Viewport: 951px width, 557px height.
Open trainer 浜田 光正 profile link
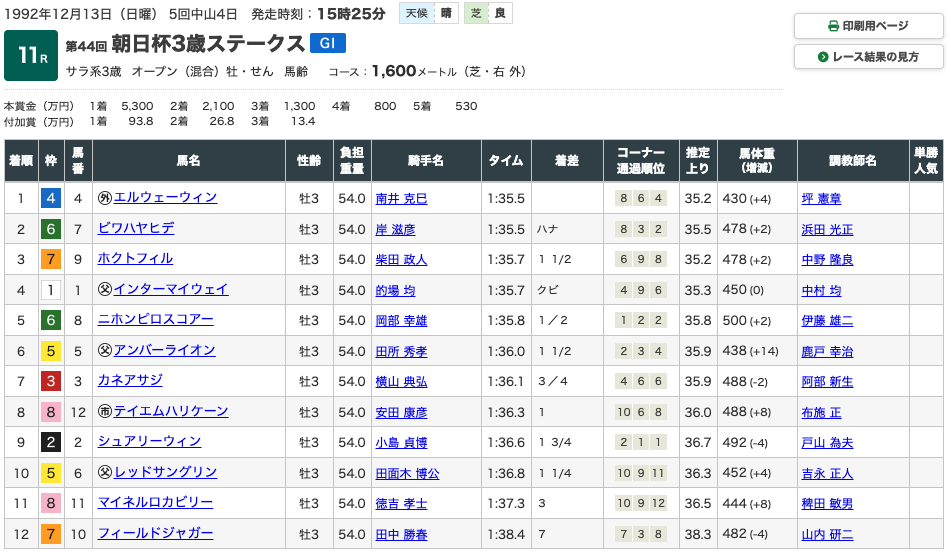click(827, 230)
